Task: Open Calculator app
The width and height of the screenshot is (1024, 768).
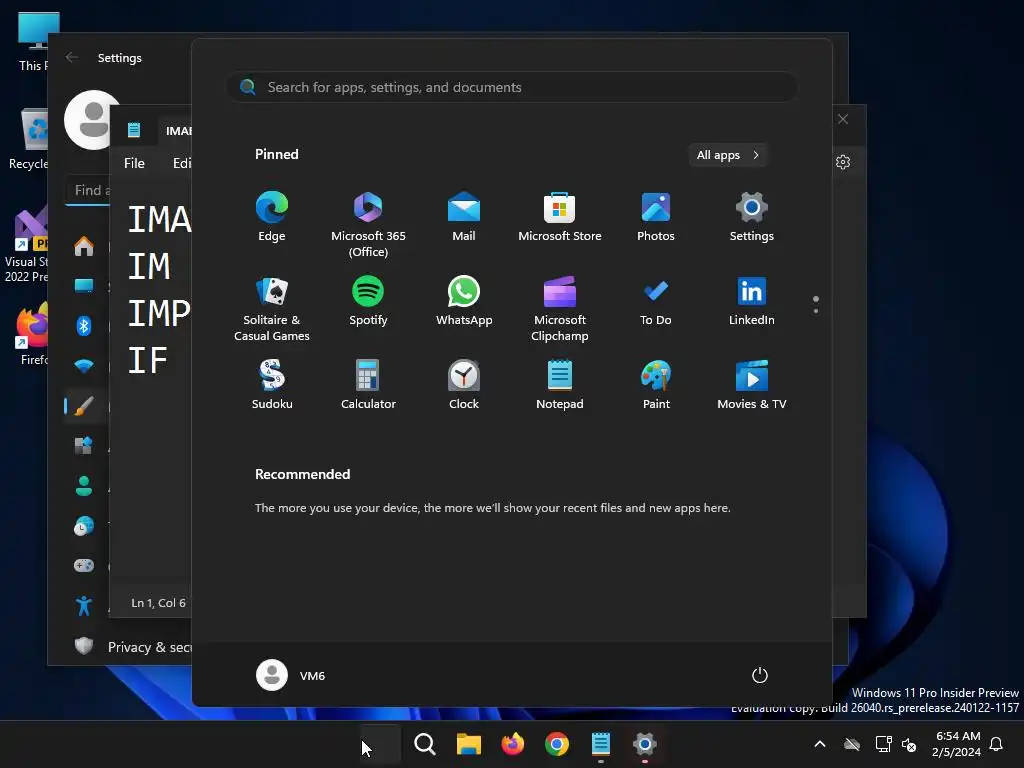Action: click(x=368, y=385)
